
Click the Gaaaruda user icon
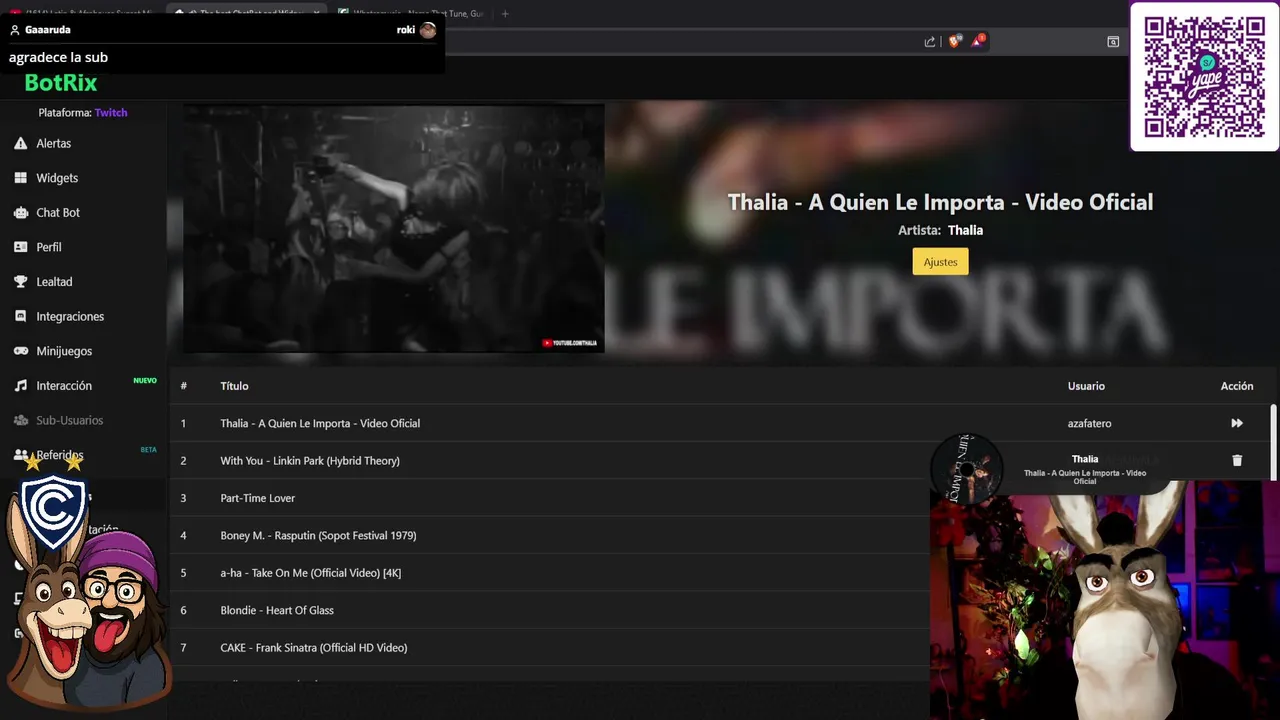(x=15, y=30)
